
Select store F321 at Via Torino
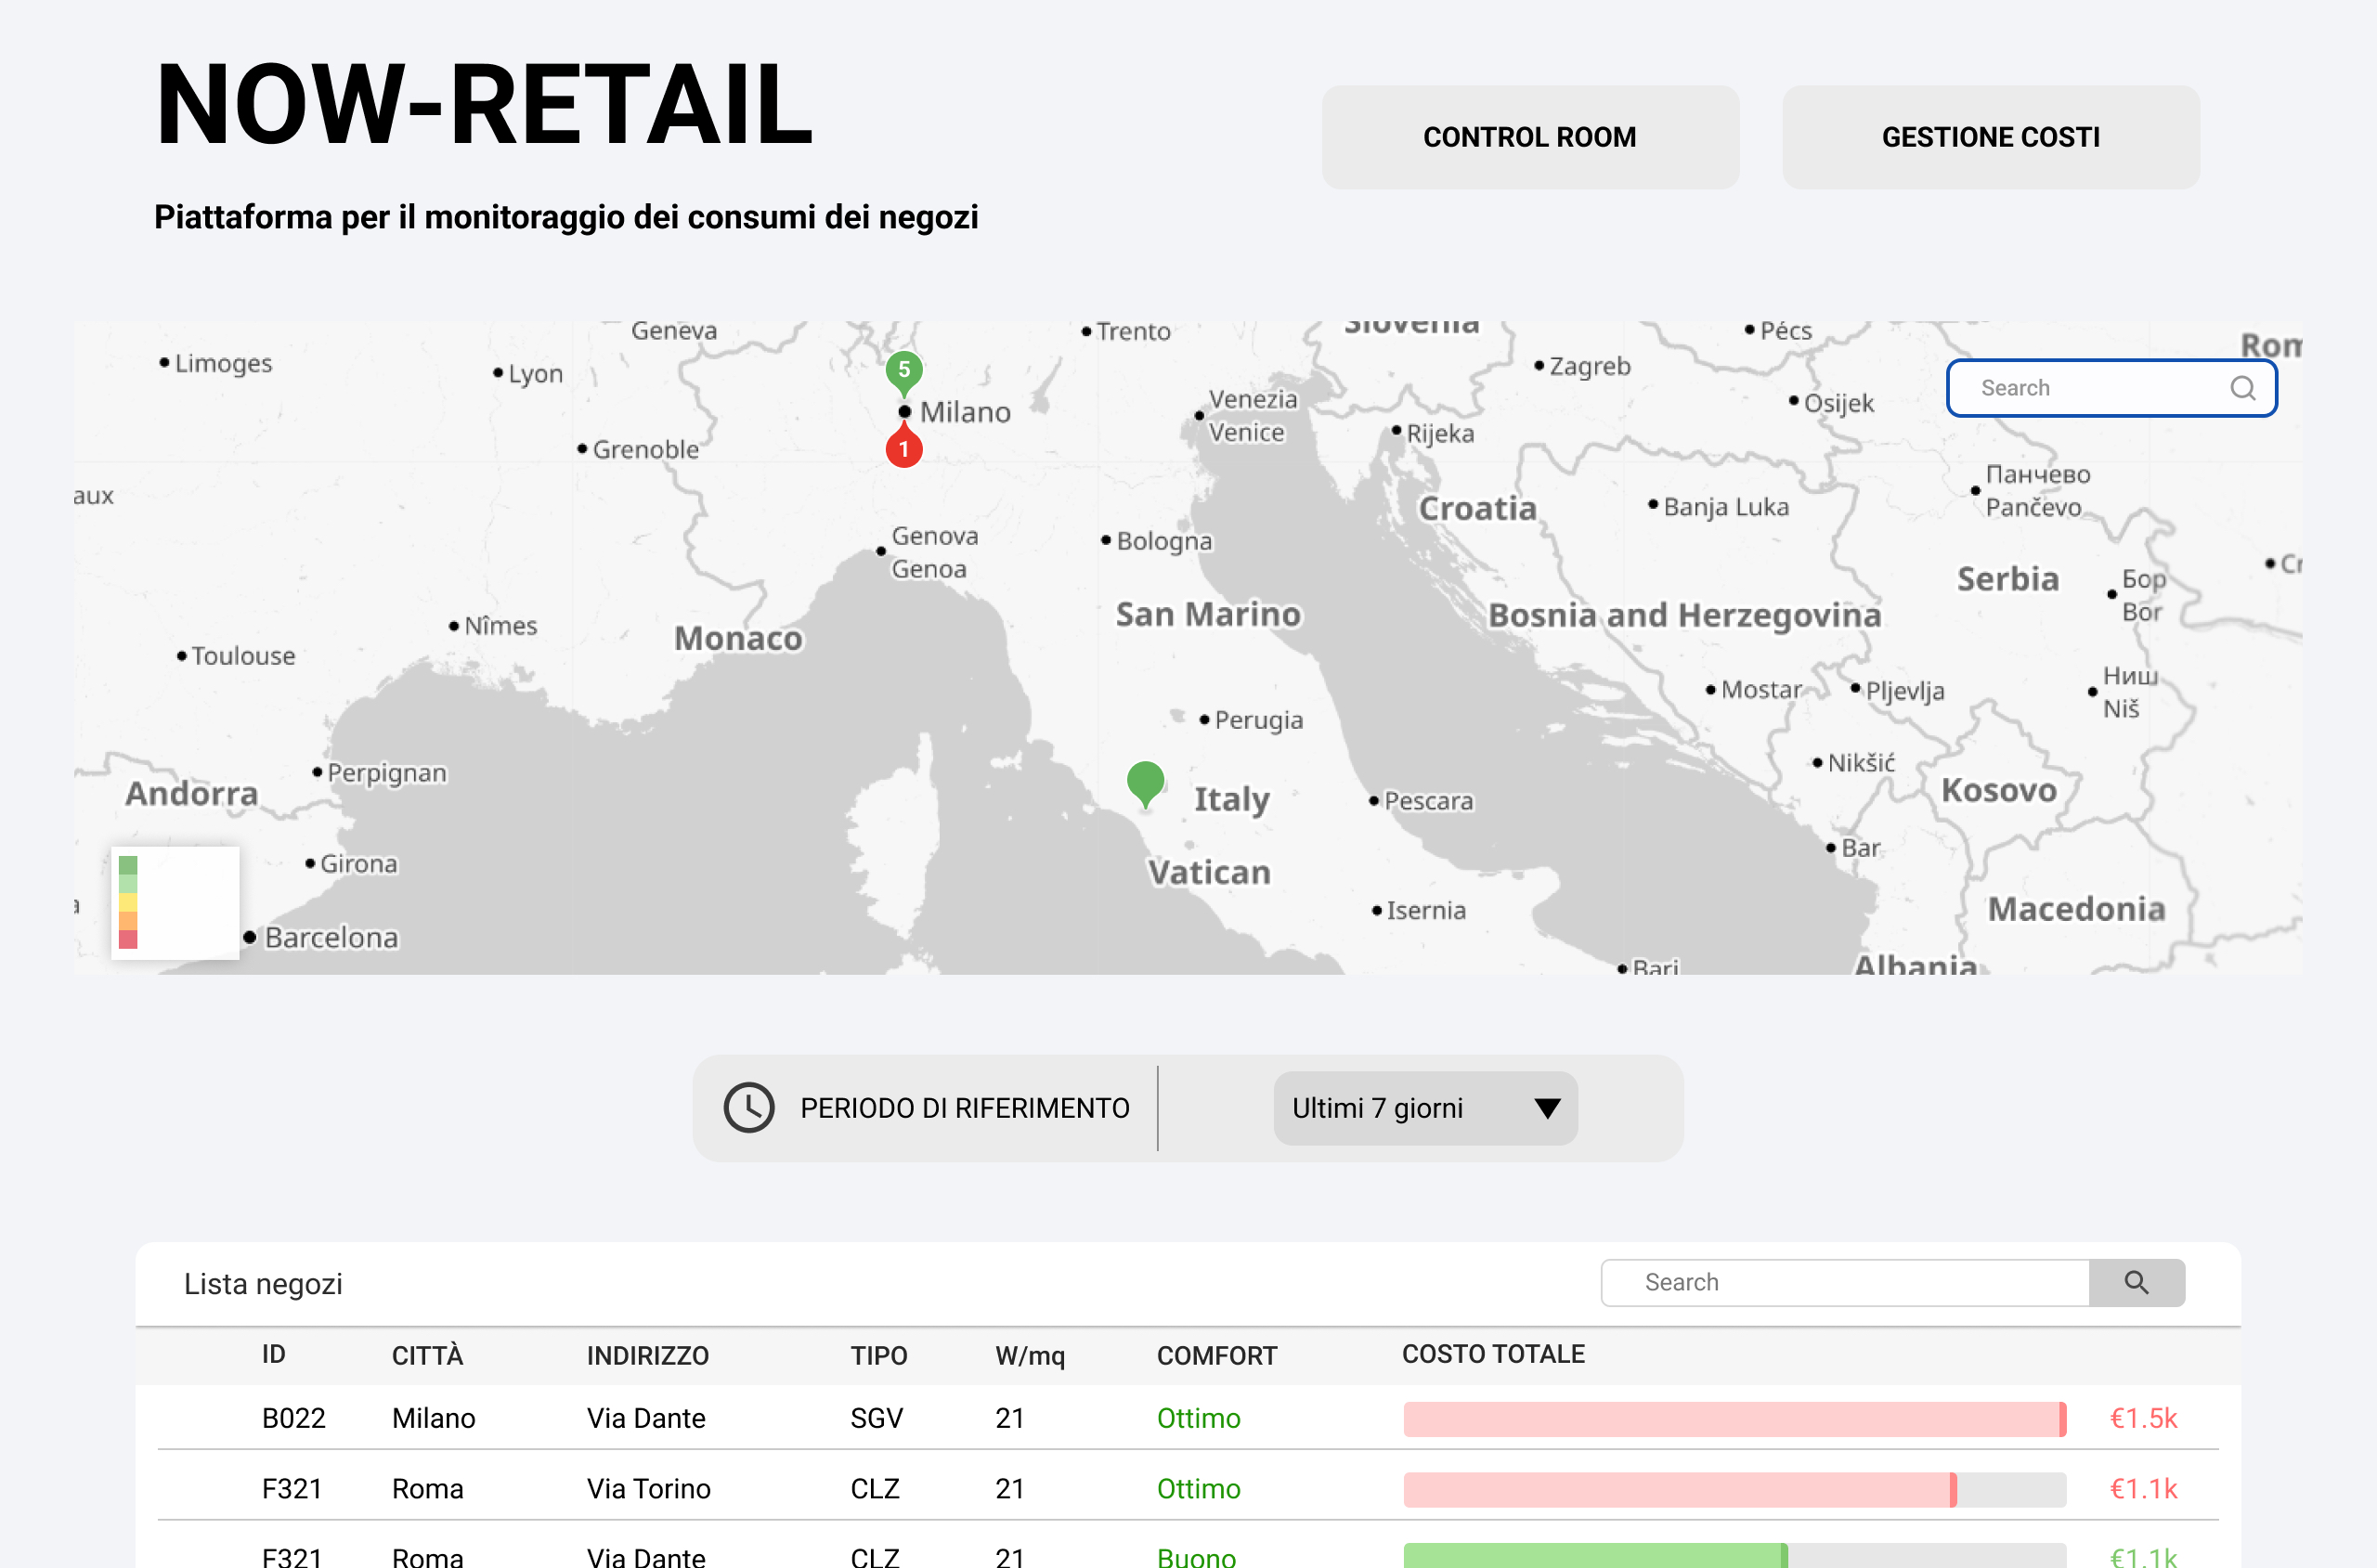pyautogui.click(x=291, y=1488)
